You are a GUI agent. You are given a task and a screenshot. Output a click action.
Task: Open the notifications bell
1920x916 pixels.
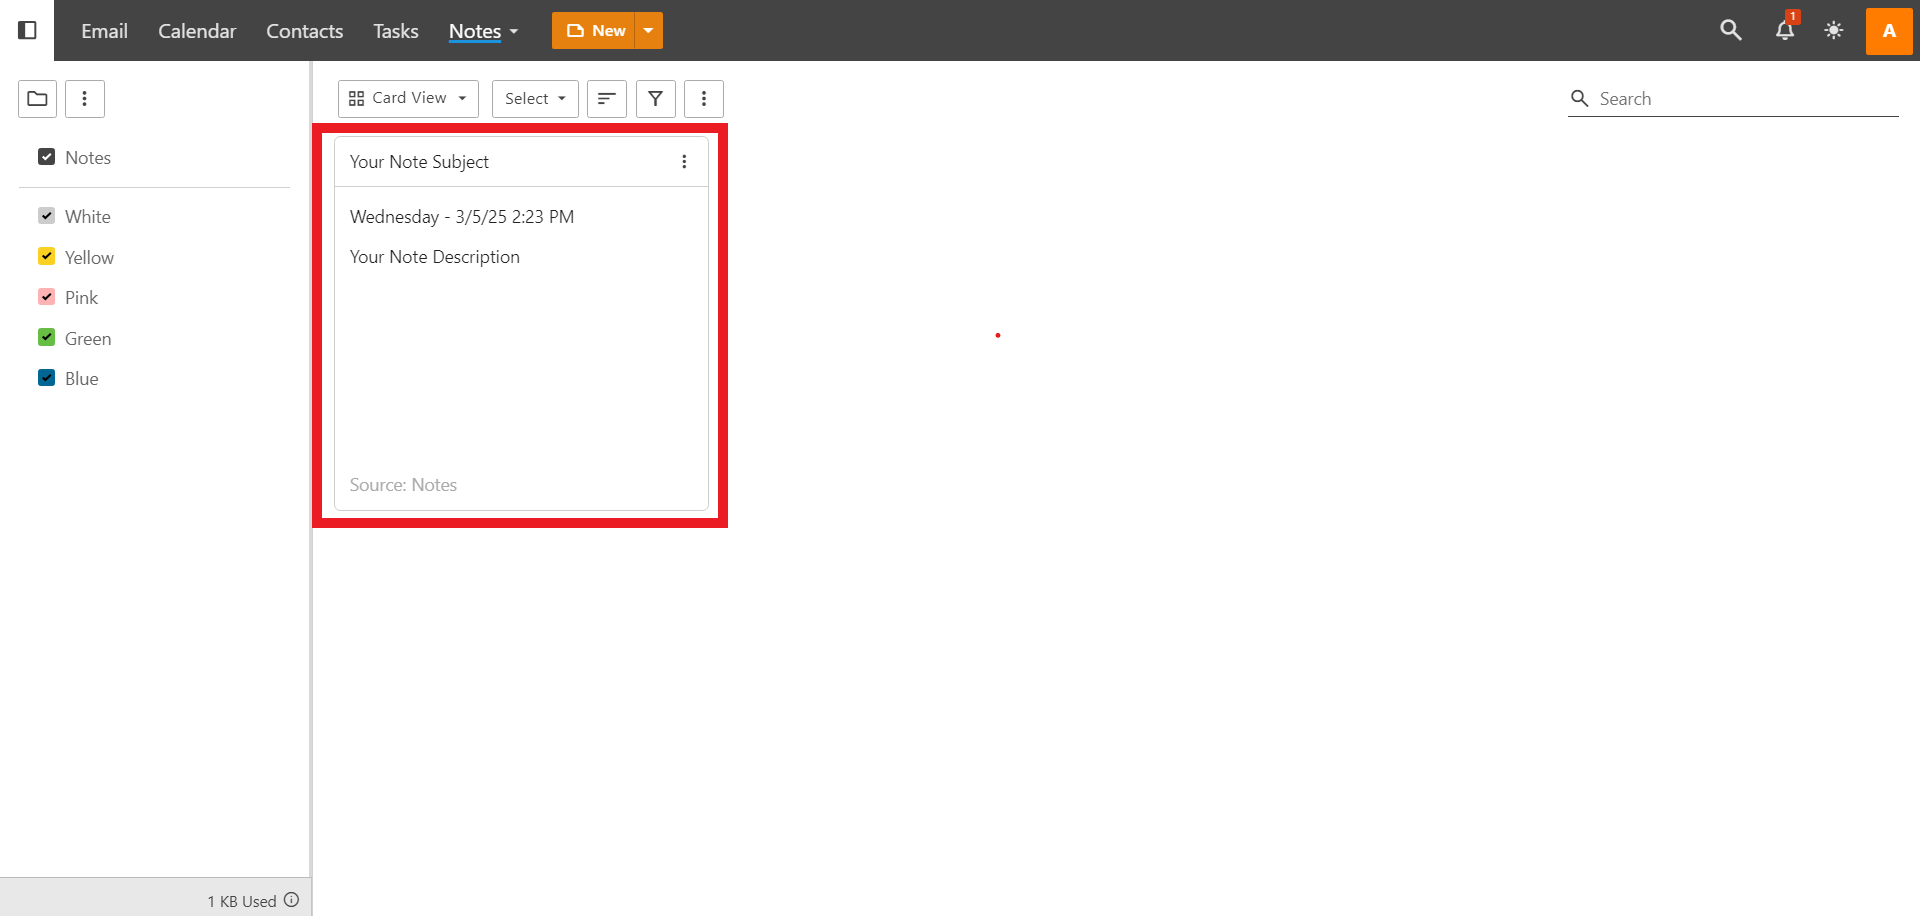click(1785, 30)
